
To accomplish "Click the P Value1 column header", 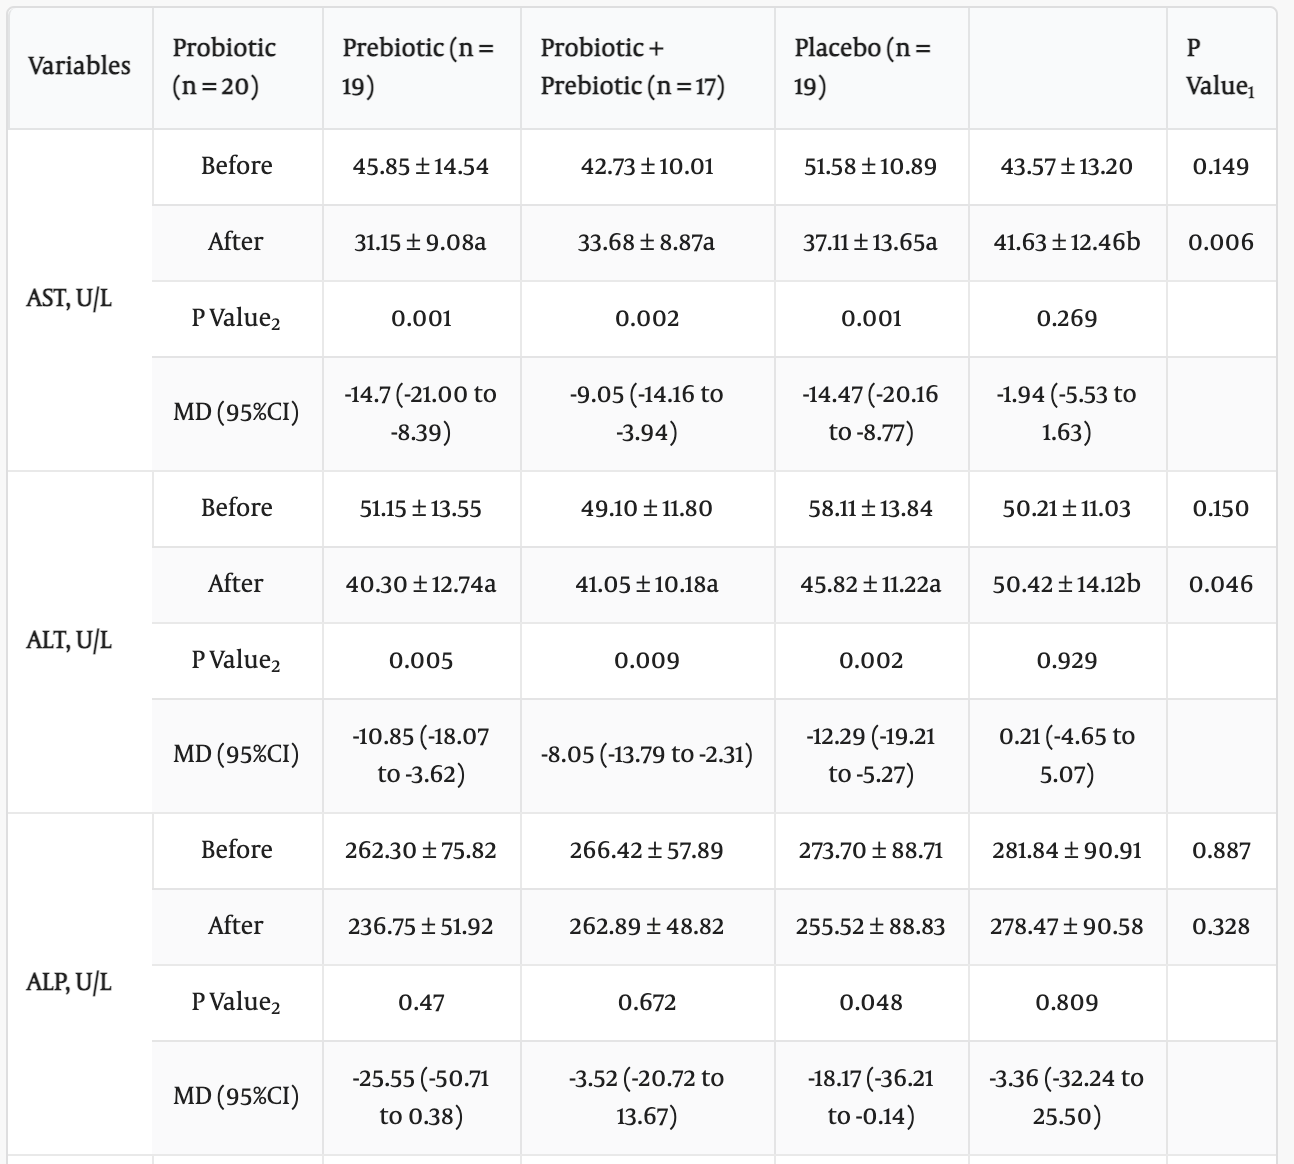I will point(1221,67).
